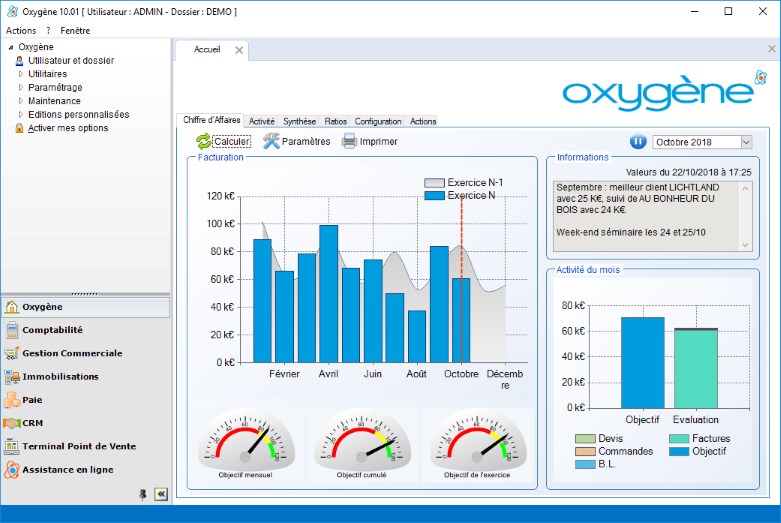Switch to the Activité tab
Viewport: 781px width, 523px height.
tap(261, 121)
